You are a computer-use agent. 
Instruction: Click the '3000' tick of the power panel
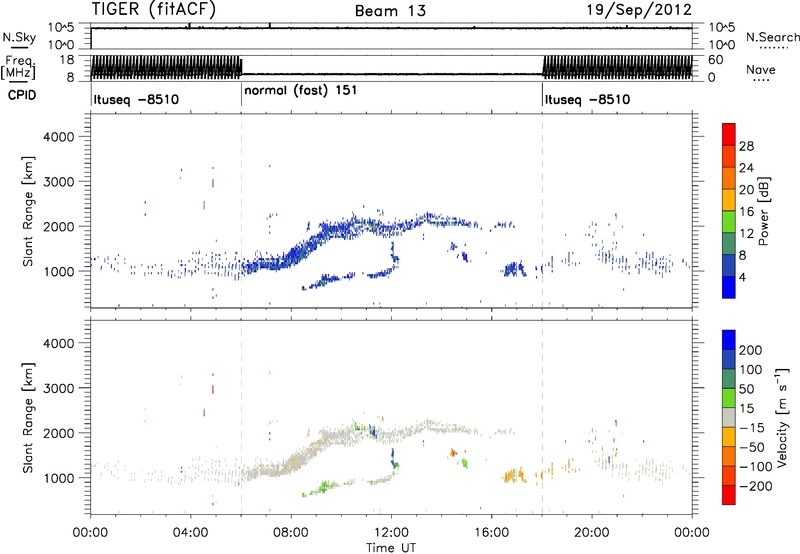58,182
